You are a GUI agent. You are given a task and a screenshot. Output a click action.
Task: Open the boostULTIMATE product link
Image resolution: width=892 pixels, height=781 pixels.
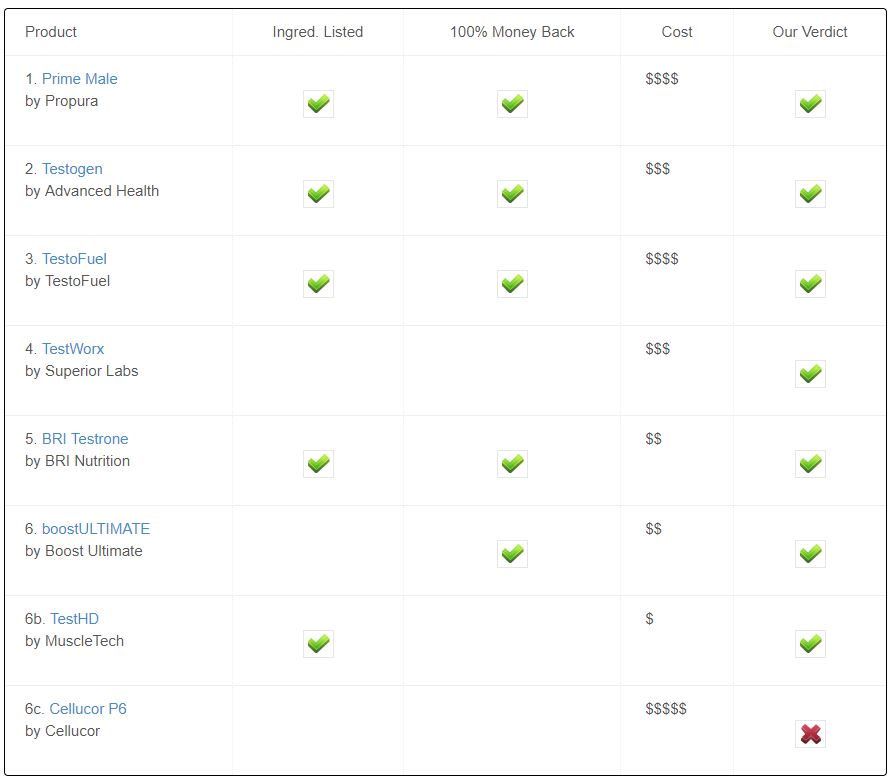pos(96,529)
